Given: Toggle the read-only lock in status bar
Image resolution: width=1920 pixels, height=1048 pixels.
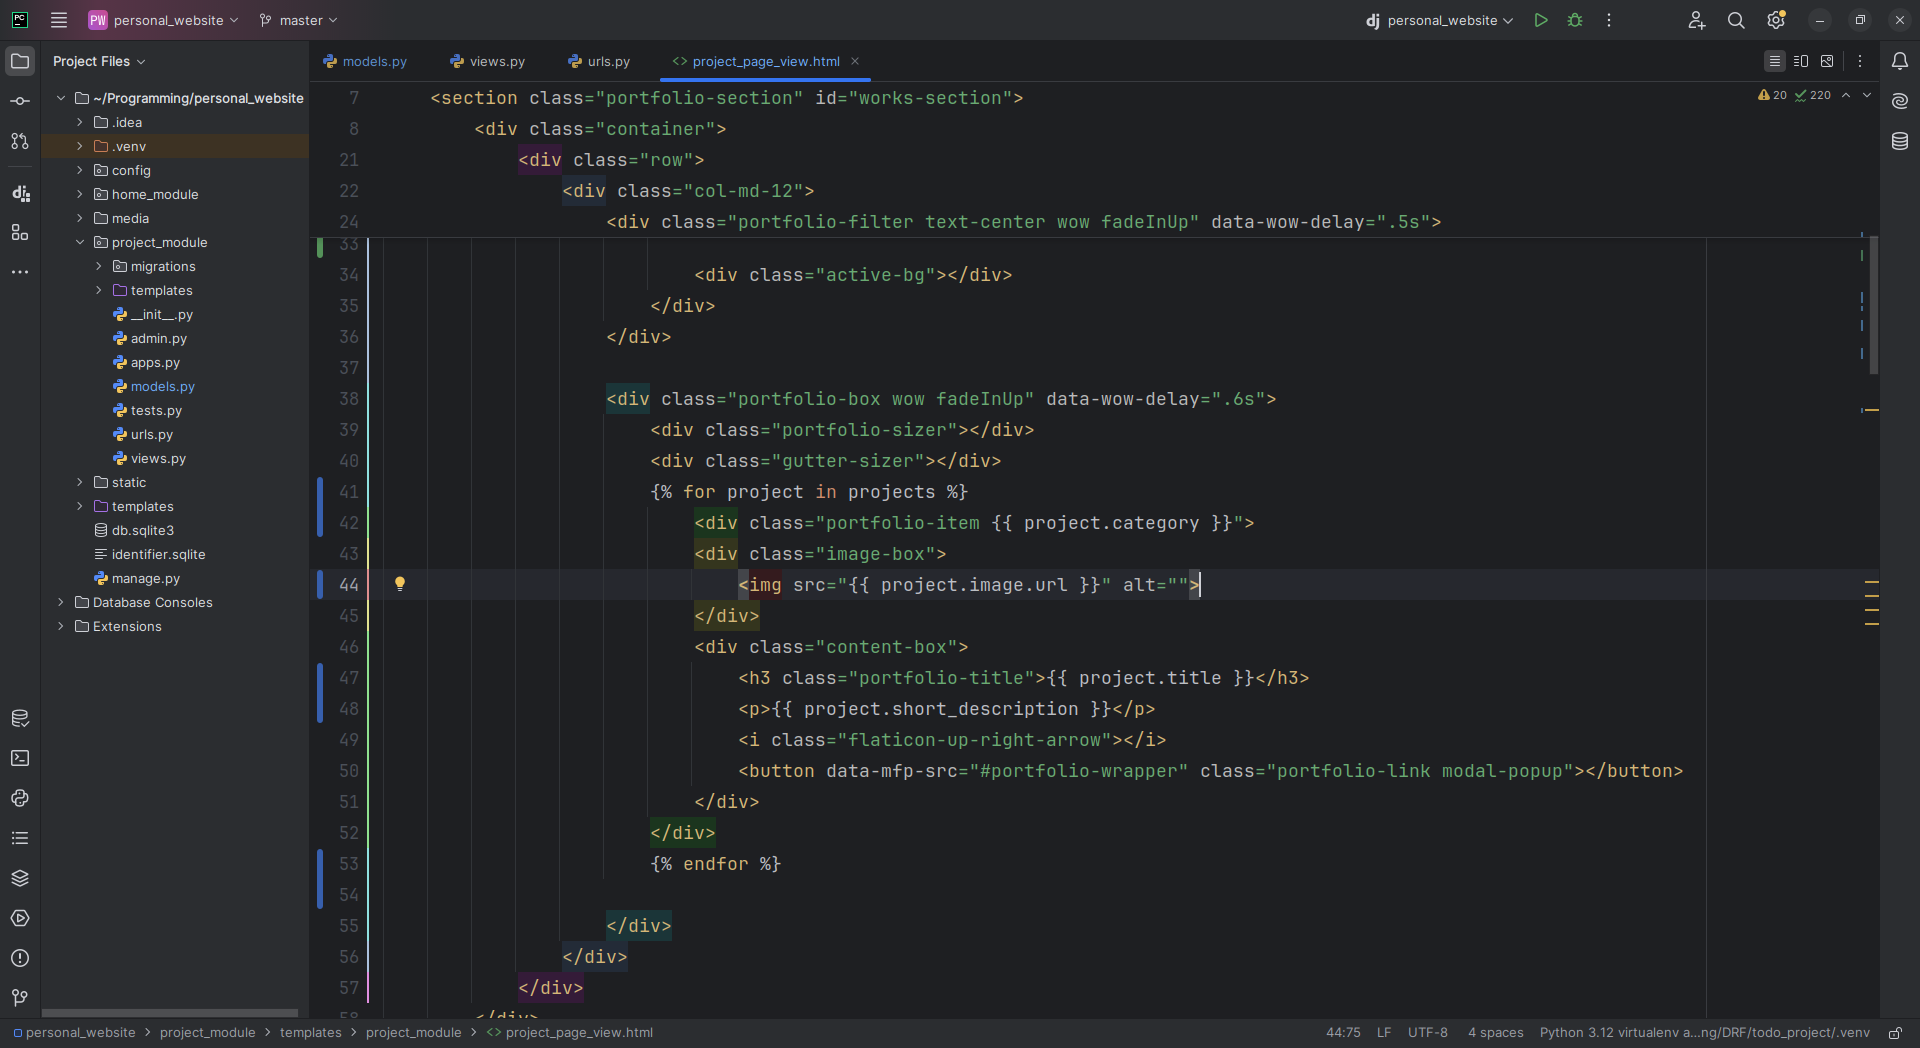Looking at the screenshot, I should [1894, 1033].
